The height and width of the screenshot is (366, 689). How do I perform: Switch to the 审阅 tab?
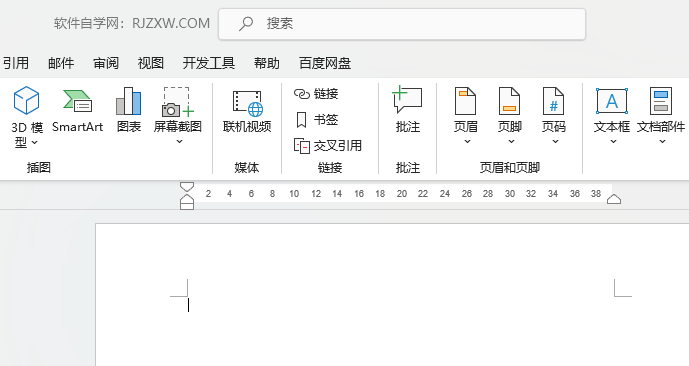pos(106,63)
